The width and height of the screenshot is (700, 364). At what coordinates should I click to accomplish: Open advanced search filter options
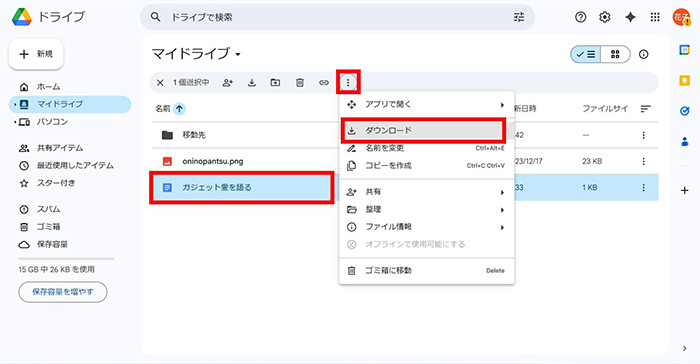tap(519, 17)
